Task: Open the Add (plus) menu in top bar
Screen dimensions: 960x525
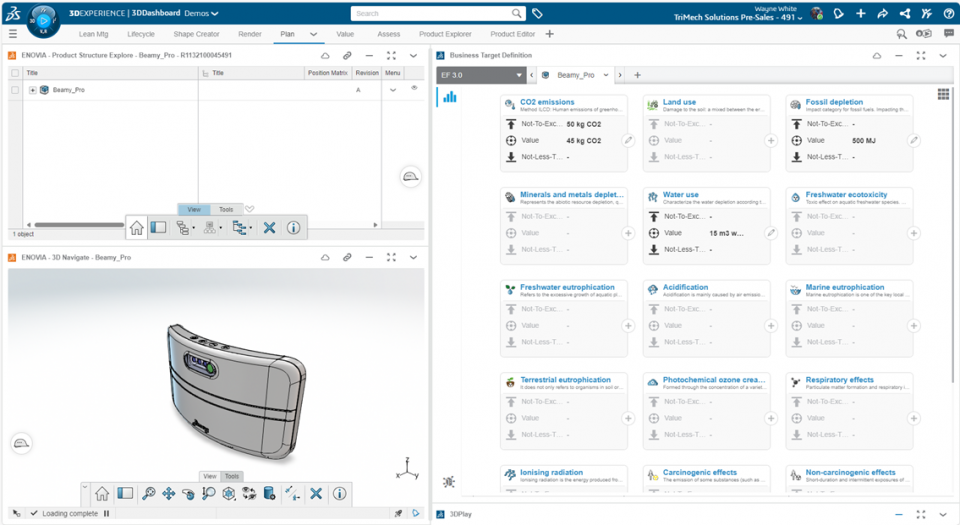Action: click(x=860, y=13)
